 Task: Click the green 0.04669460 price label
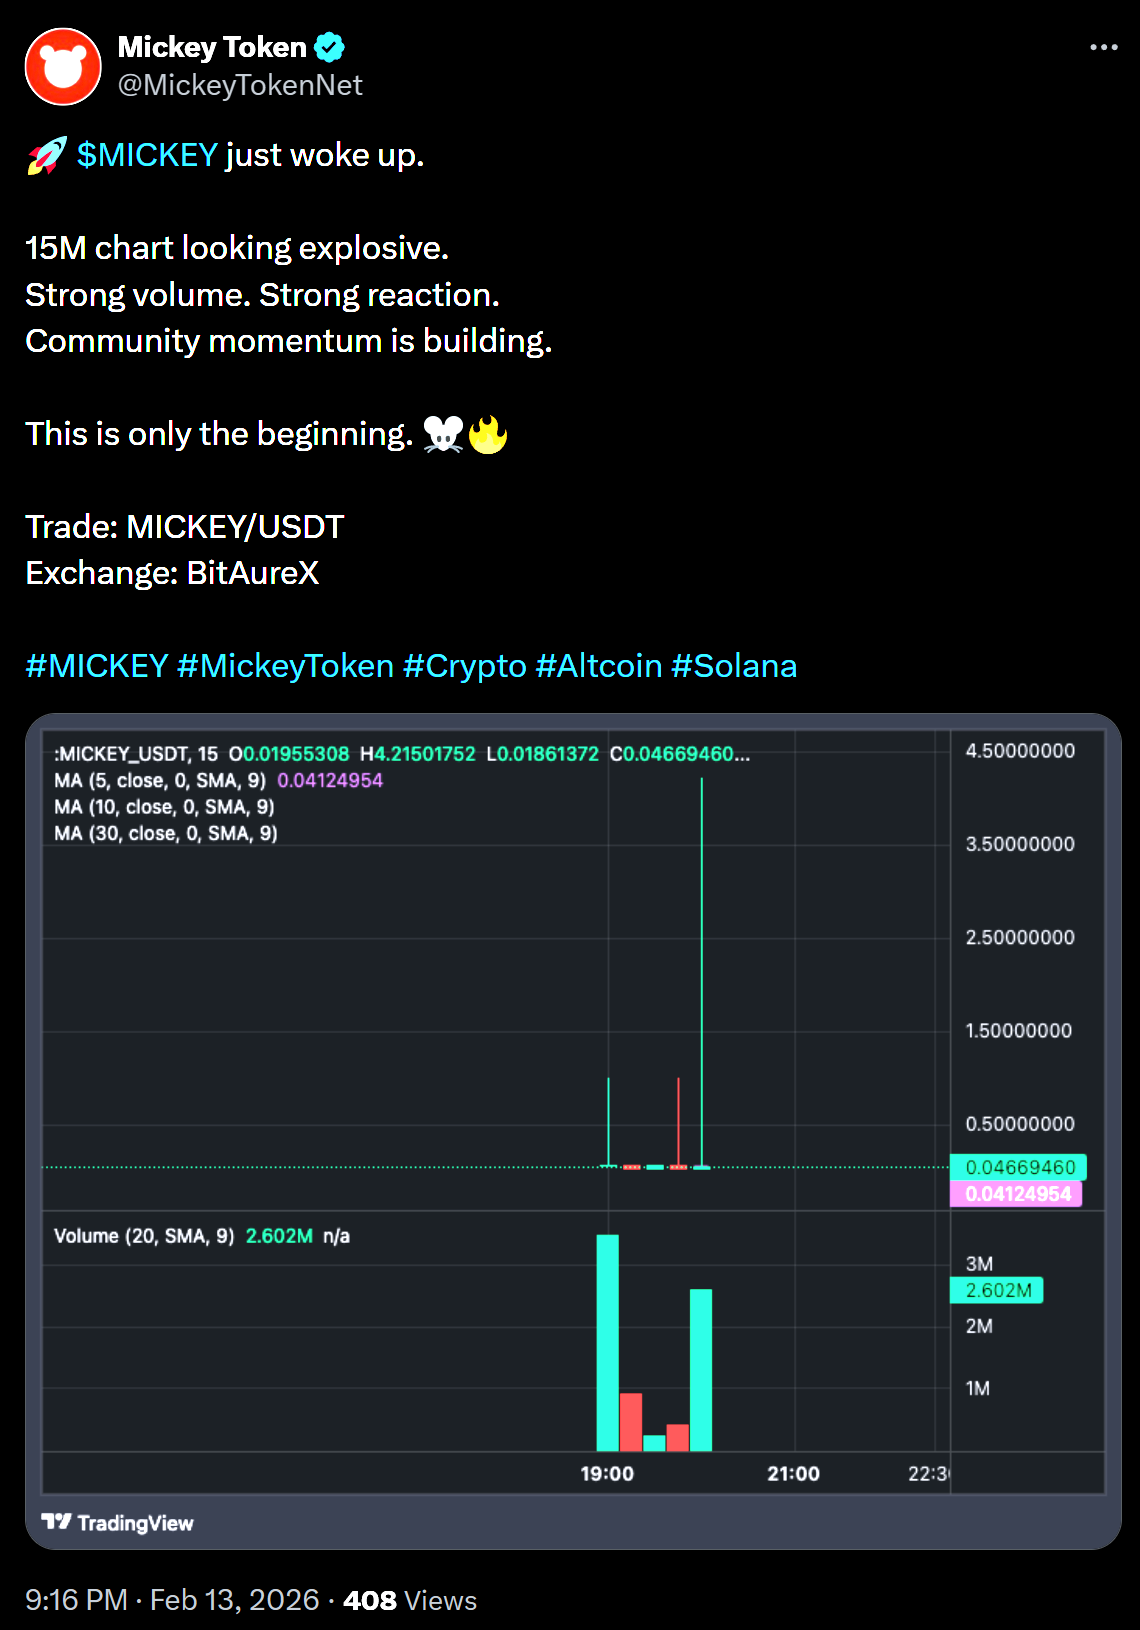[1018, 1167]
